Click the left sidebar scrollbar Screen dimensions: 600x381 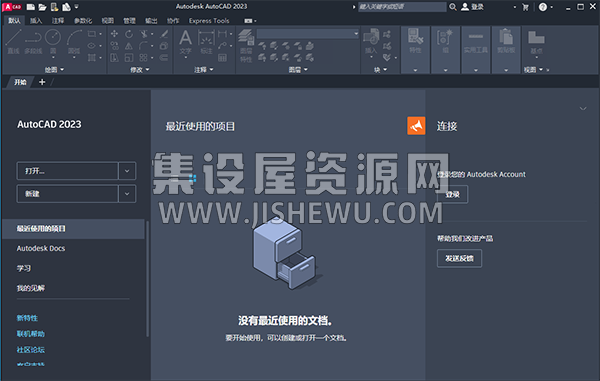147,279
